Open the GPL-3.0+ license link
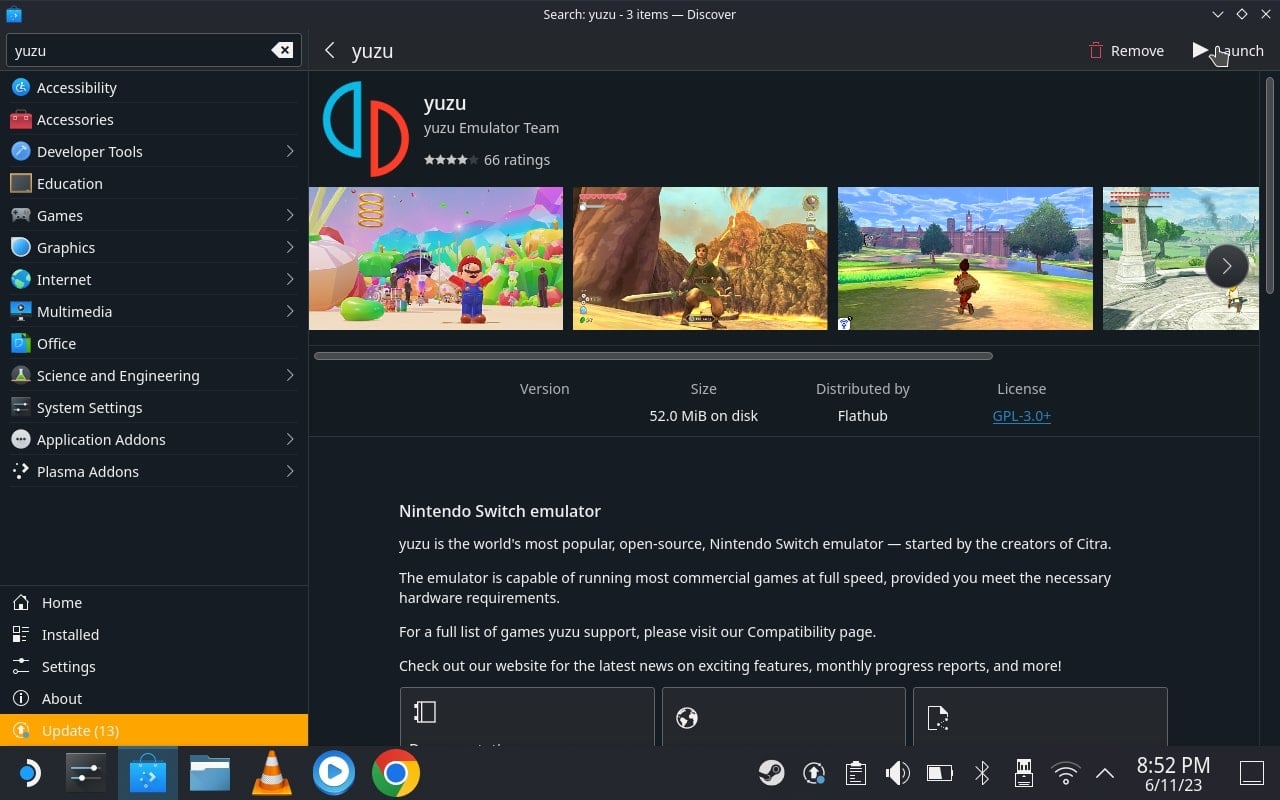 click(1021, 415)
